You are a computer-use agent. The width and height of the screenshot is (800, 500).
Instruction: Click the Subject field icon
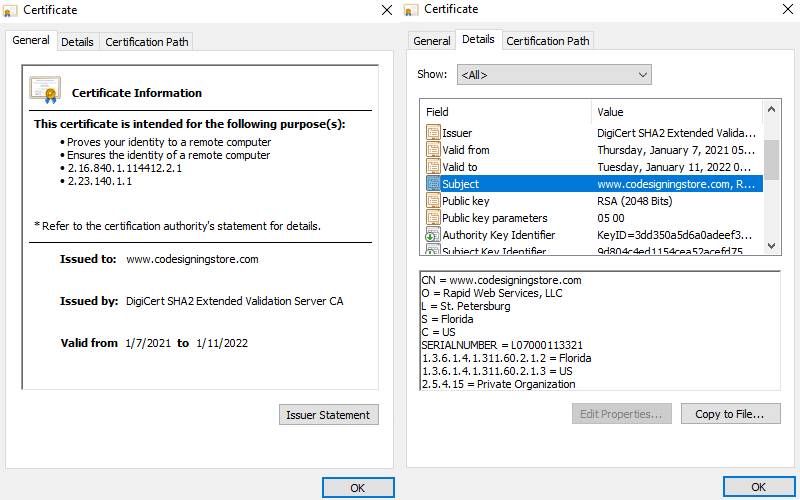[x=433, y=184]
